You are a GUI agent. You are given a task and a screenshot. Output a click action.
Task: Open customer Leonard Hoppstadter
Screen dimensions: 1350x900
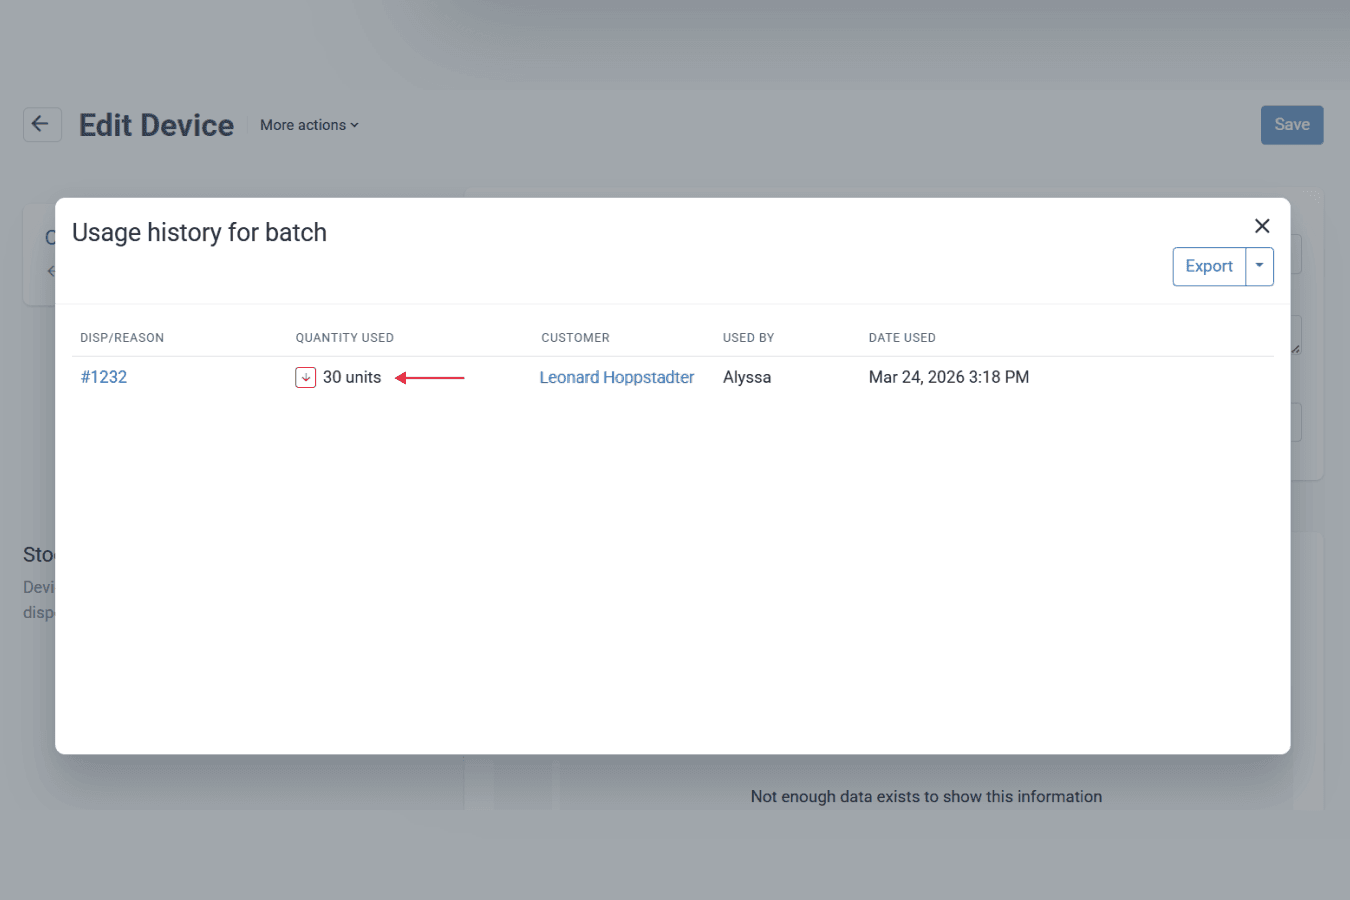pos(617,377)
